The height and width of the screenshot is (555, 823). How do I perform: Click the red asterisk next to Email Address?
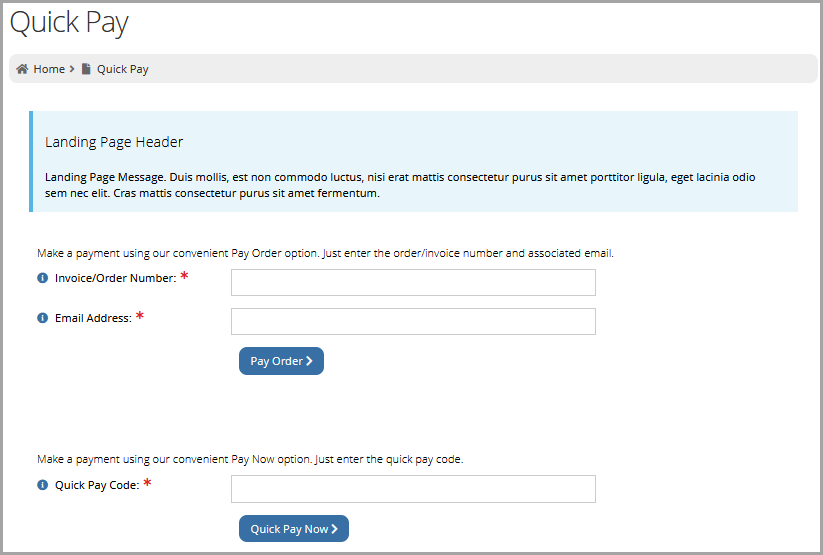(x=140, y=316)
